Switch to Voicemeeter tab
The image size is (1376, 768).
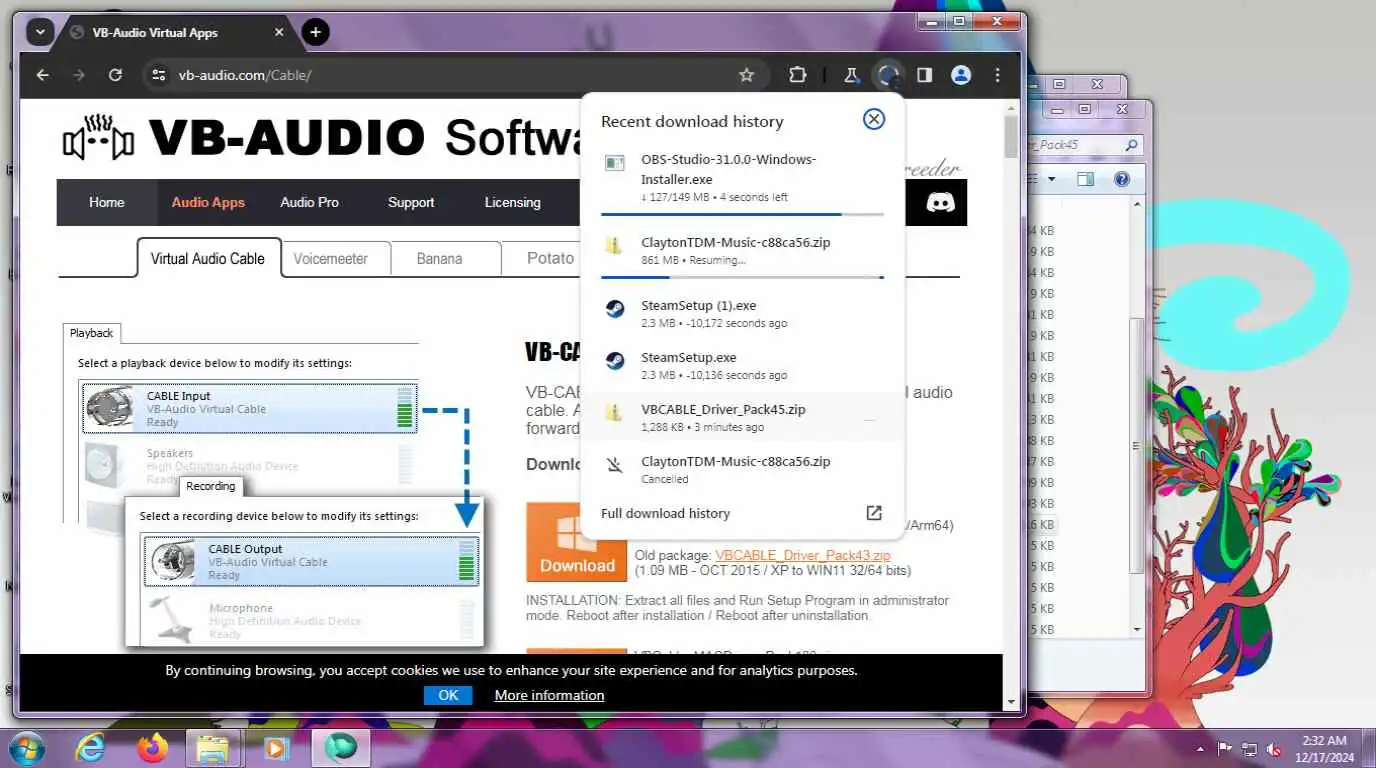330,258
